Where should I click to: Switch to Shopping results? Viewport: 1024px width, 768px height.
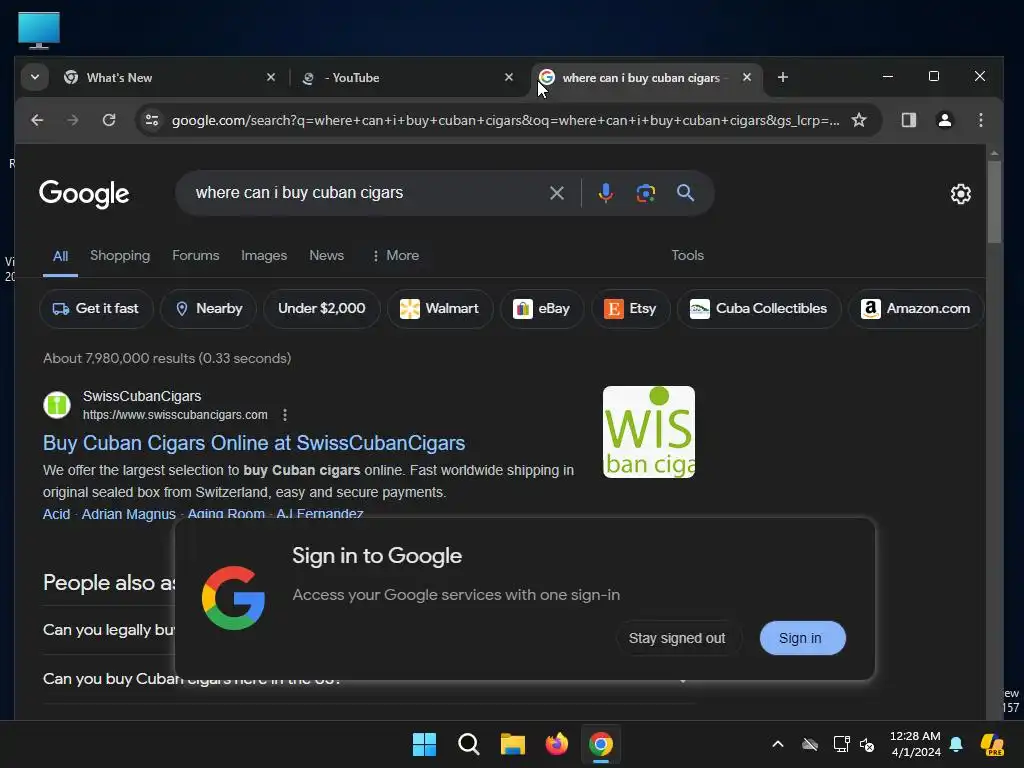pyautogui.click(x=120, y=255)
